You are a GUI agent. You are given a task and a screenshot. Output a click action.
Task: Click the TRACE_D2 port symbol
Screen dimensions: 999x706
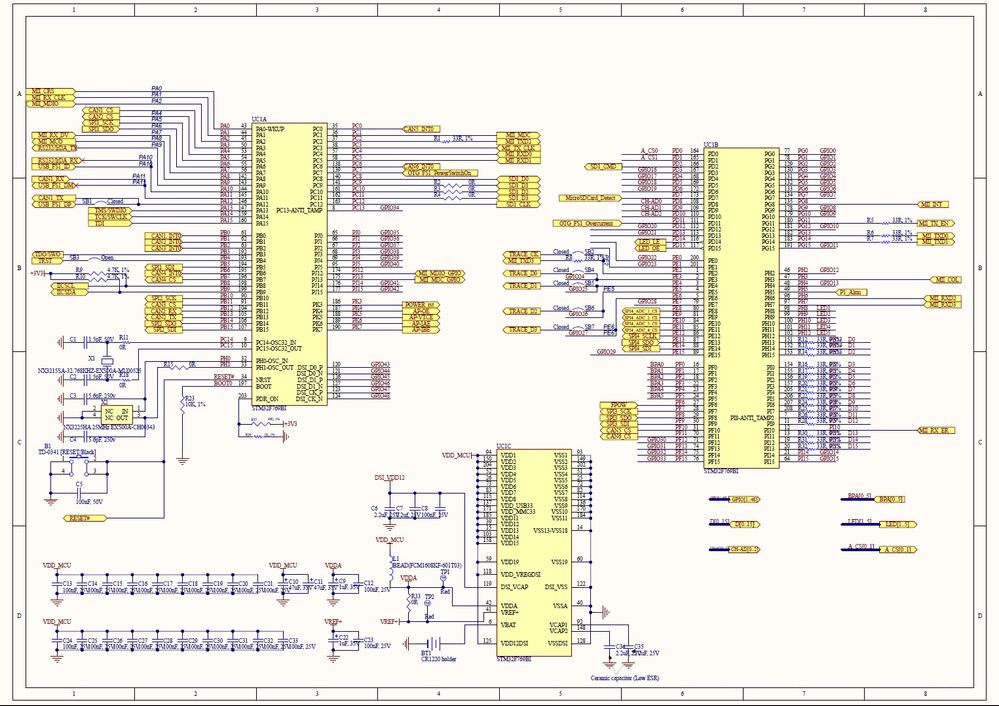[523, 311]
